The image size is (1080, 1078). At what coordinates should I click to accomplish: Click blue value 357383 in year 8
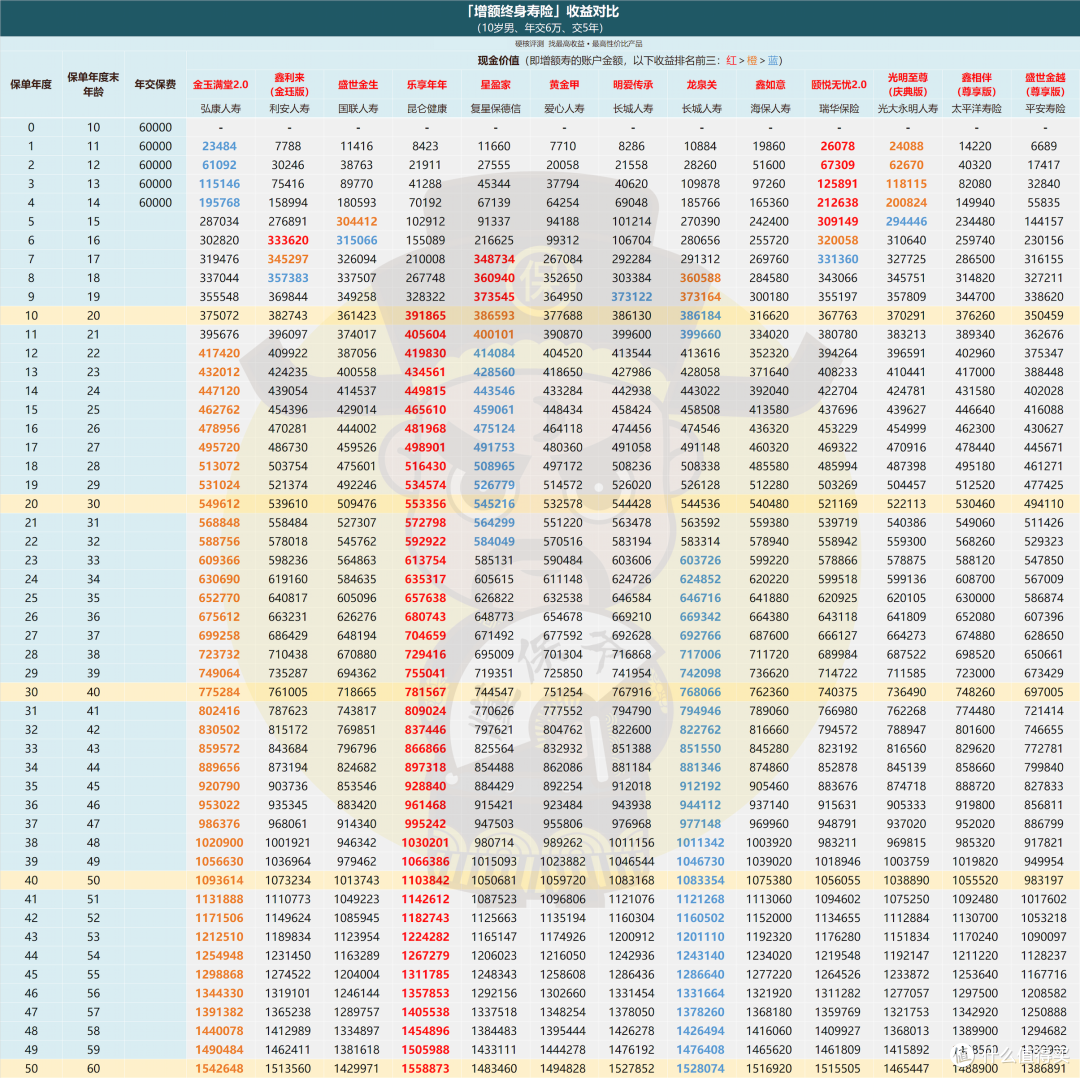tap(288, 278)
